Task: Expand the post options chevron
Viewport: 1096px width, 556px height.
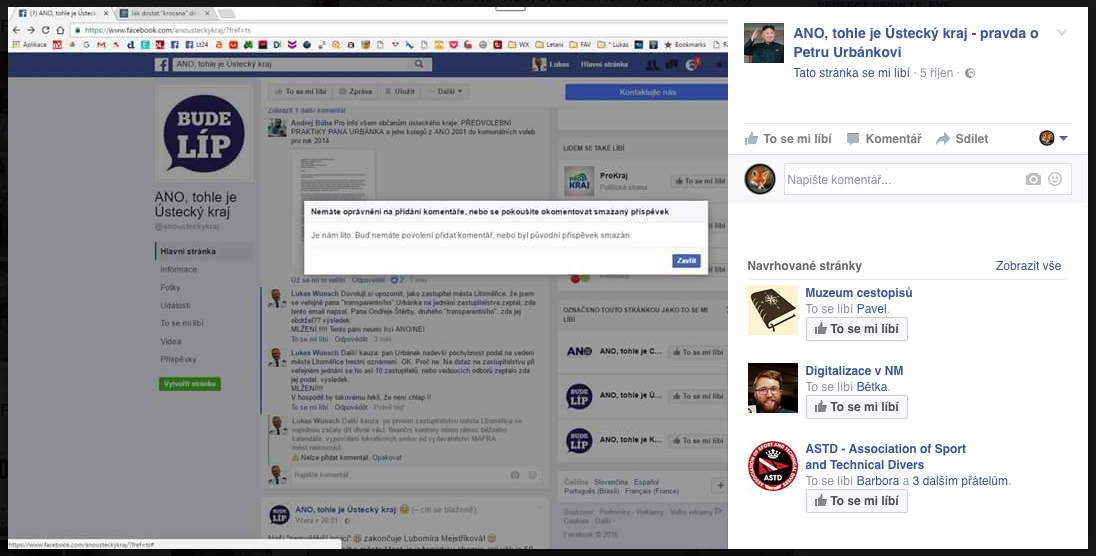Action: (1061, 33)
